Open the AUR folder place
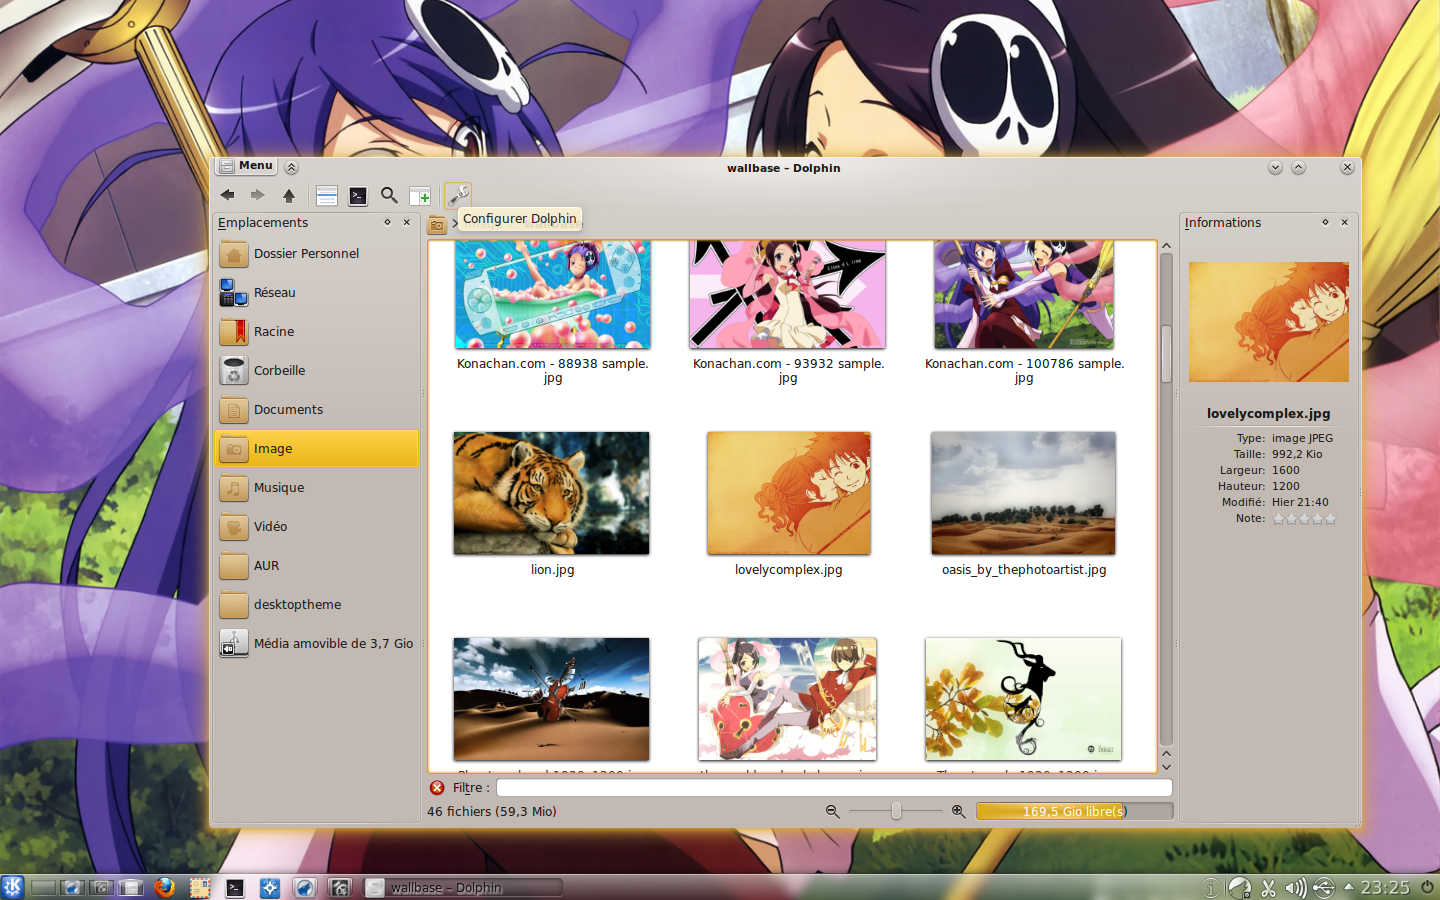Image resolution: width=1440 pixels, height=900 pixels. pyautogui.click(x=316, y=565)
